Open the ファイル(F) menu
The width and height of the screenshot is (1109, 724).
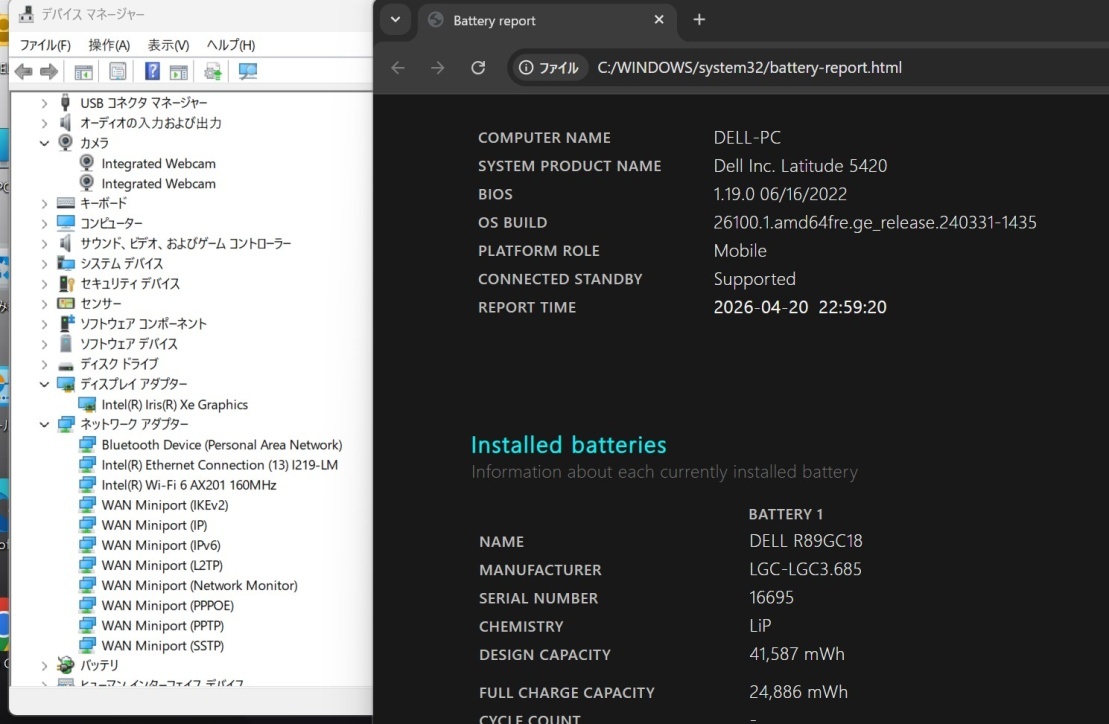(x=45, y=45)
